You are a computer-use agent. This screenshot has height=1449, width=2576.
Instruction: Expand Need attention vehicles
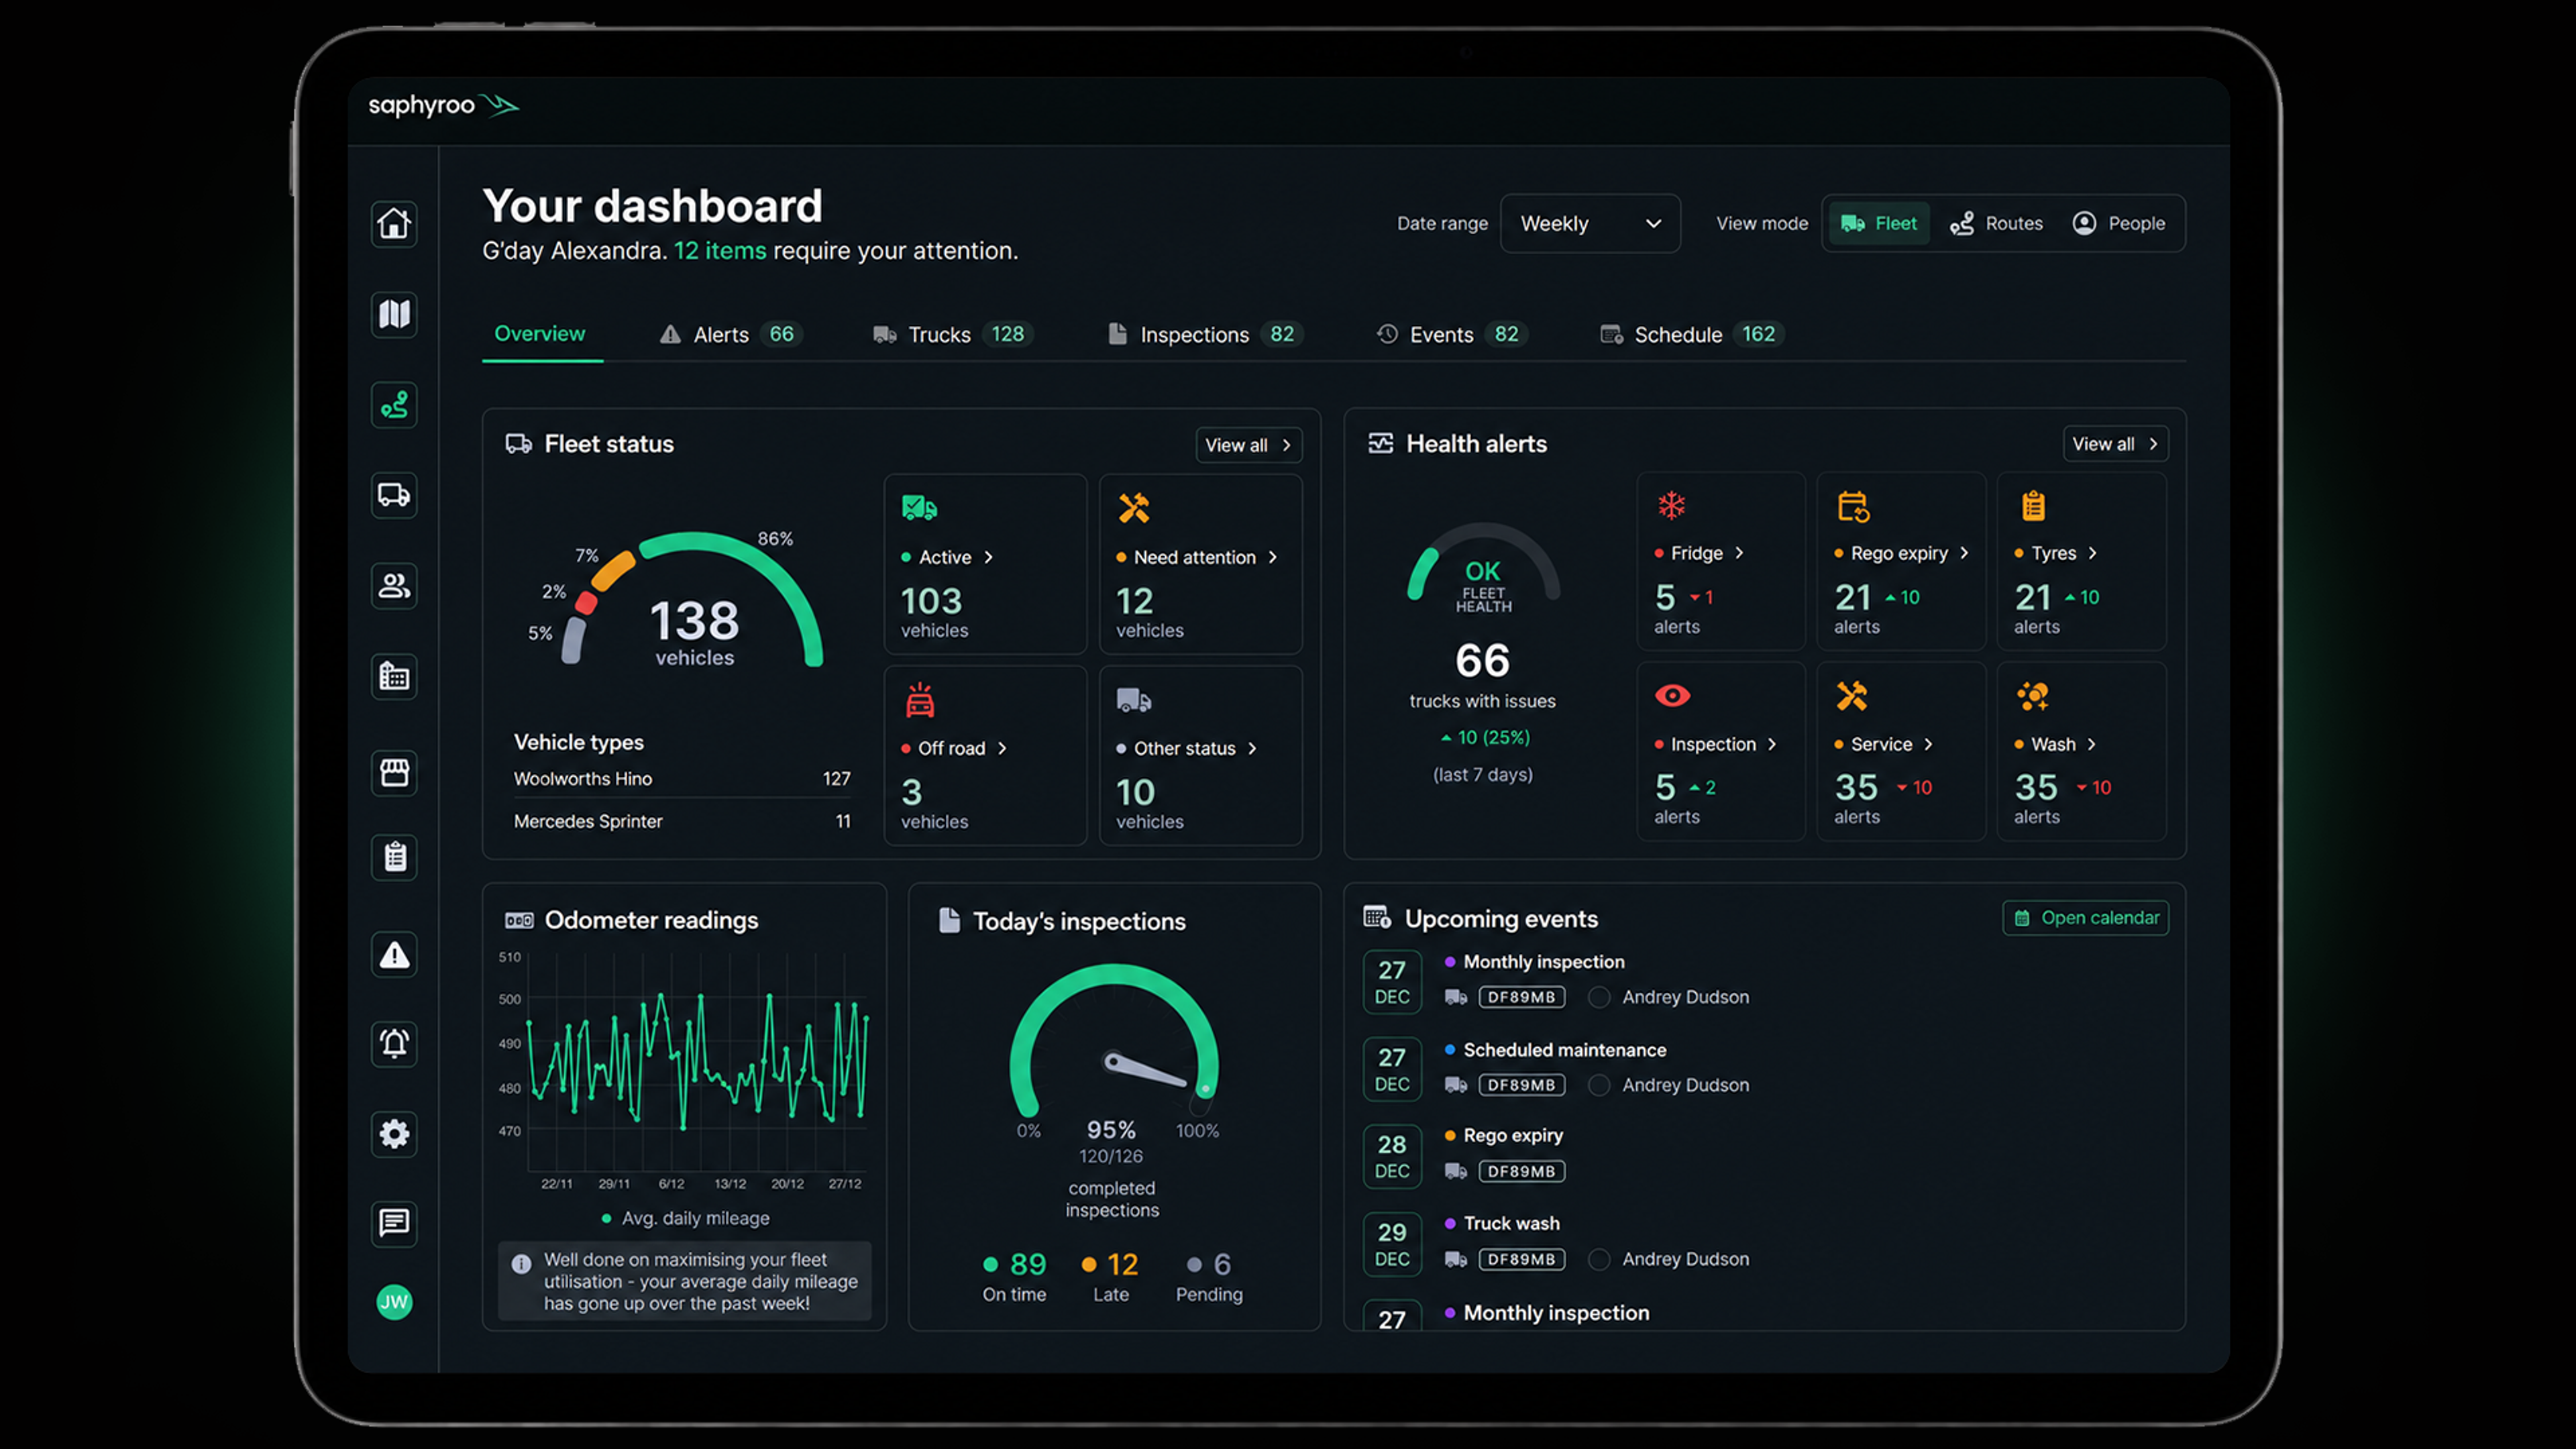(x=1272, y=558)
